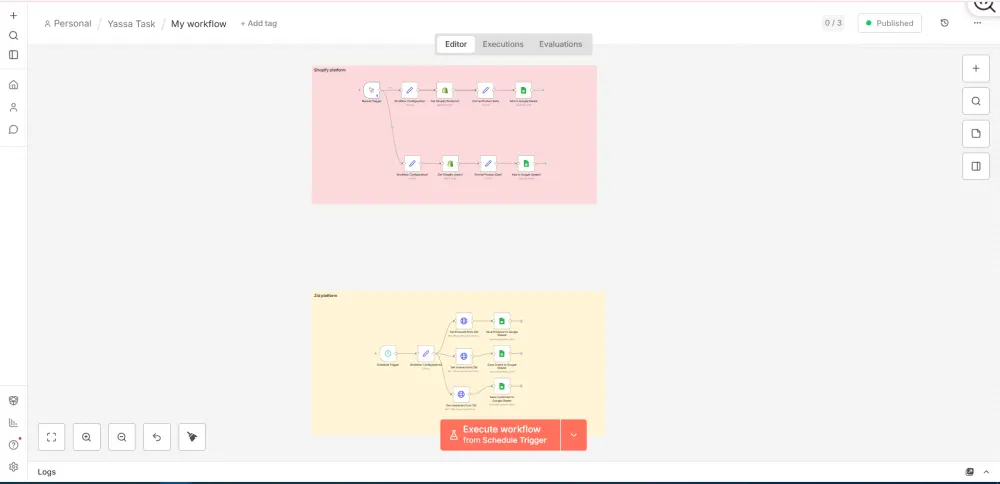1000x484 pixels.
Task: Add a sticky note to canvas
Action: (976, 133)
